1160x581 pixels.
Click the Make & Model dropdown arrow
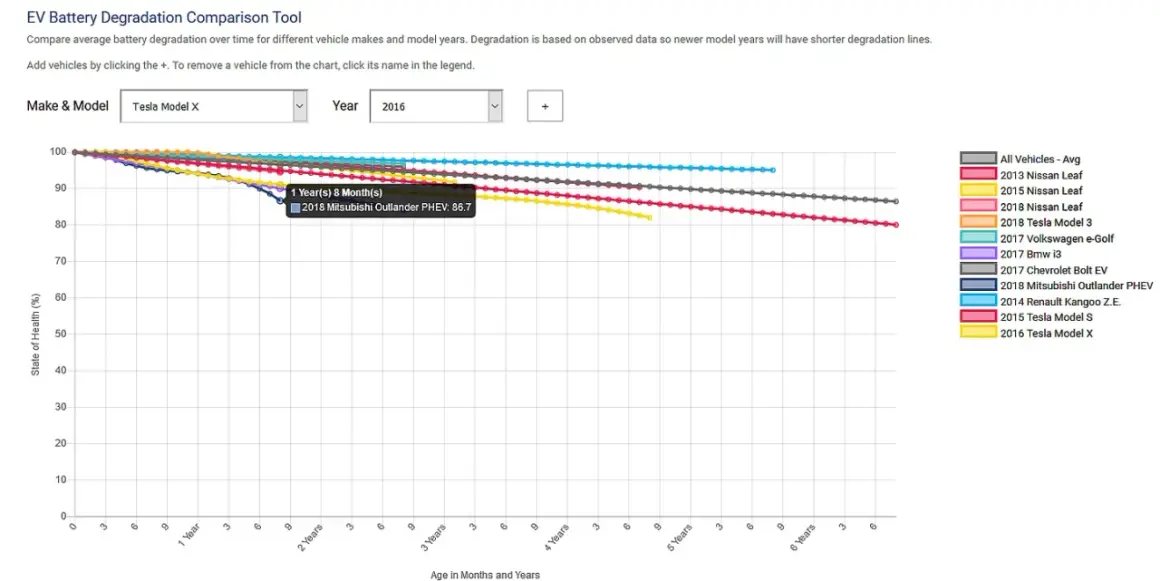(300, 106)
